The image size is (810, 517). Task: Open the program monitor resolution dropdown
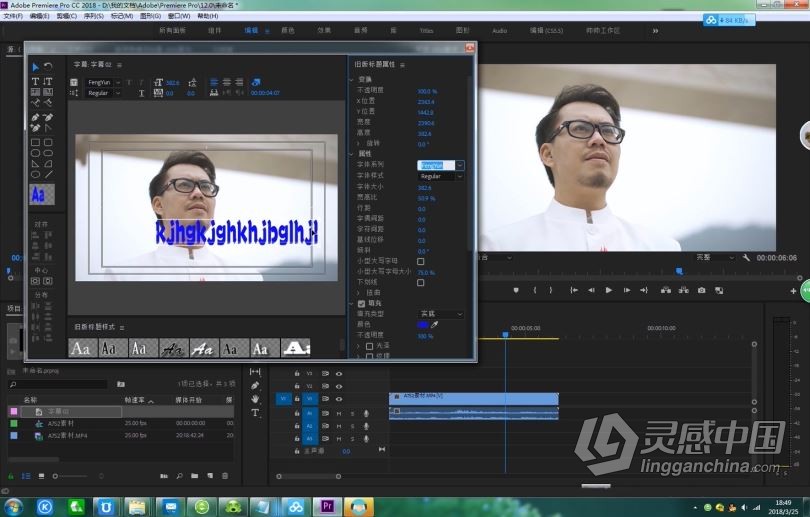point(715,257)
